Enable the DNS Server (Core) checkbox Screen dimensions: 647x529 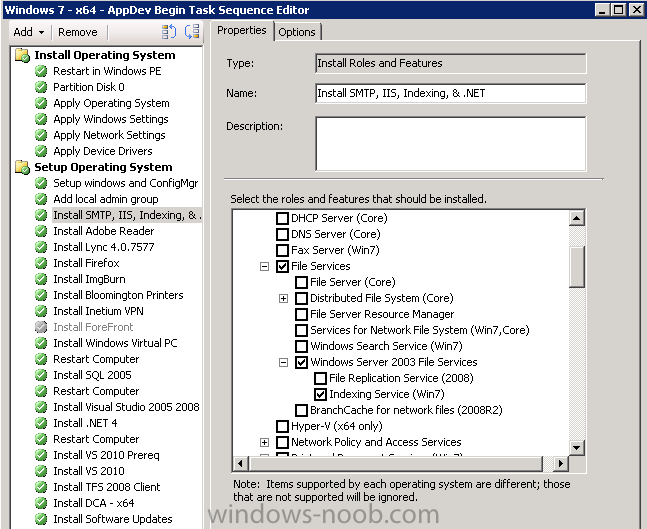click(x=282, y=234)
